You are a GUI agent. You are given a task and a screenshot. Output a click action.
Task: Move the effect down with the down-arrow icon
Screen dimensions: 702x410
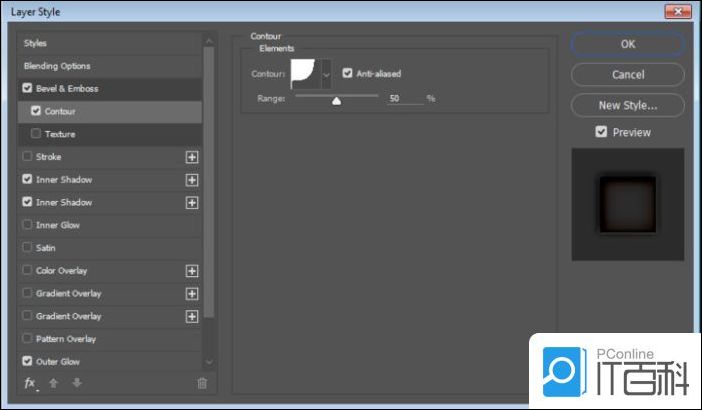77,383
